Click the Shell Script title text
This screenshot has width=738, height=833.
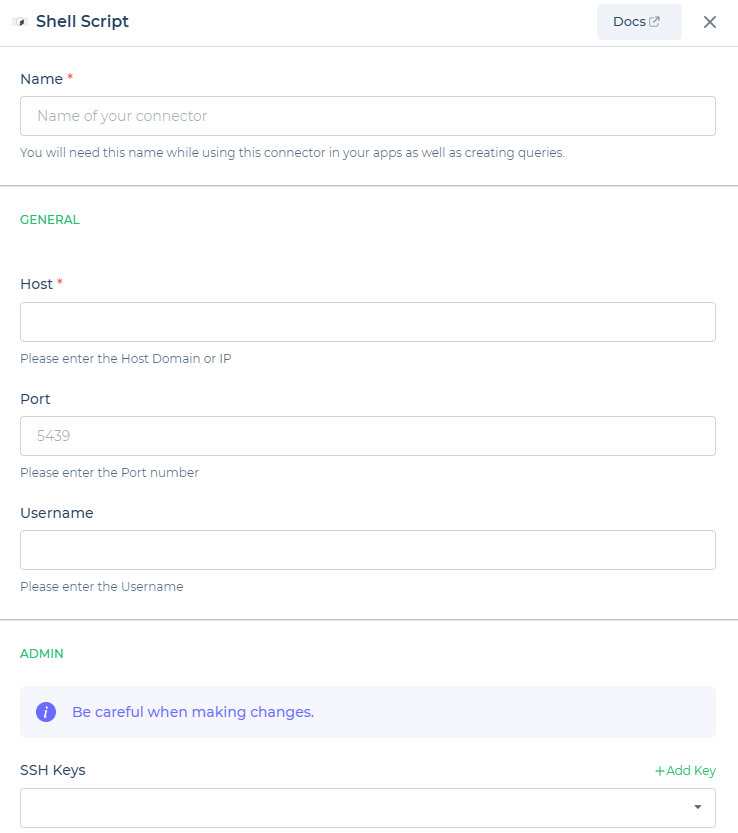82,21
